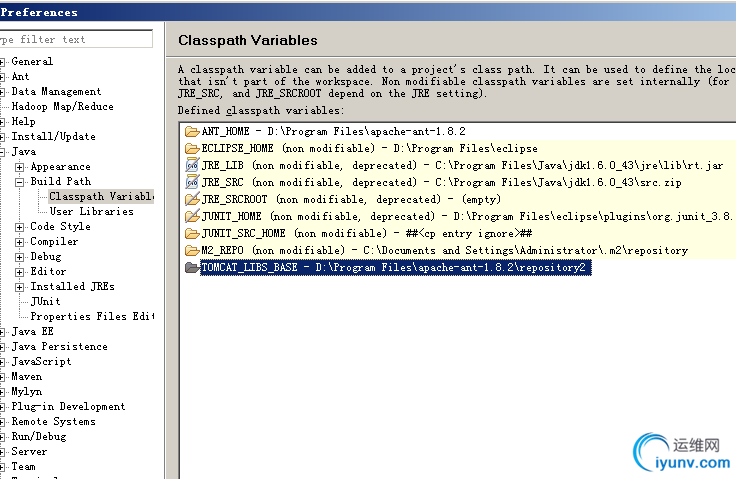Expand the Data Management node
Viewport: 736px width, 479px height.
pos(2,92)
